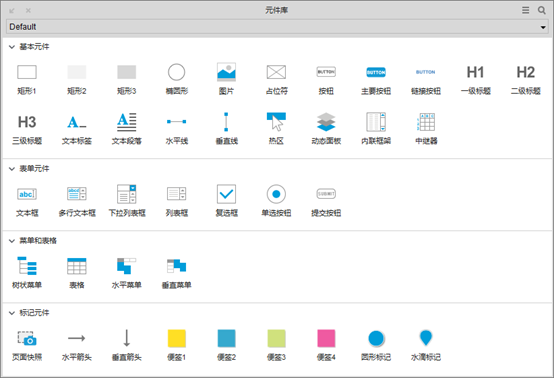
Task: Open the Default library dropdown
Action: coord(277,27)
